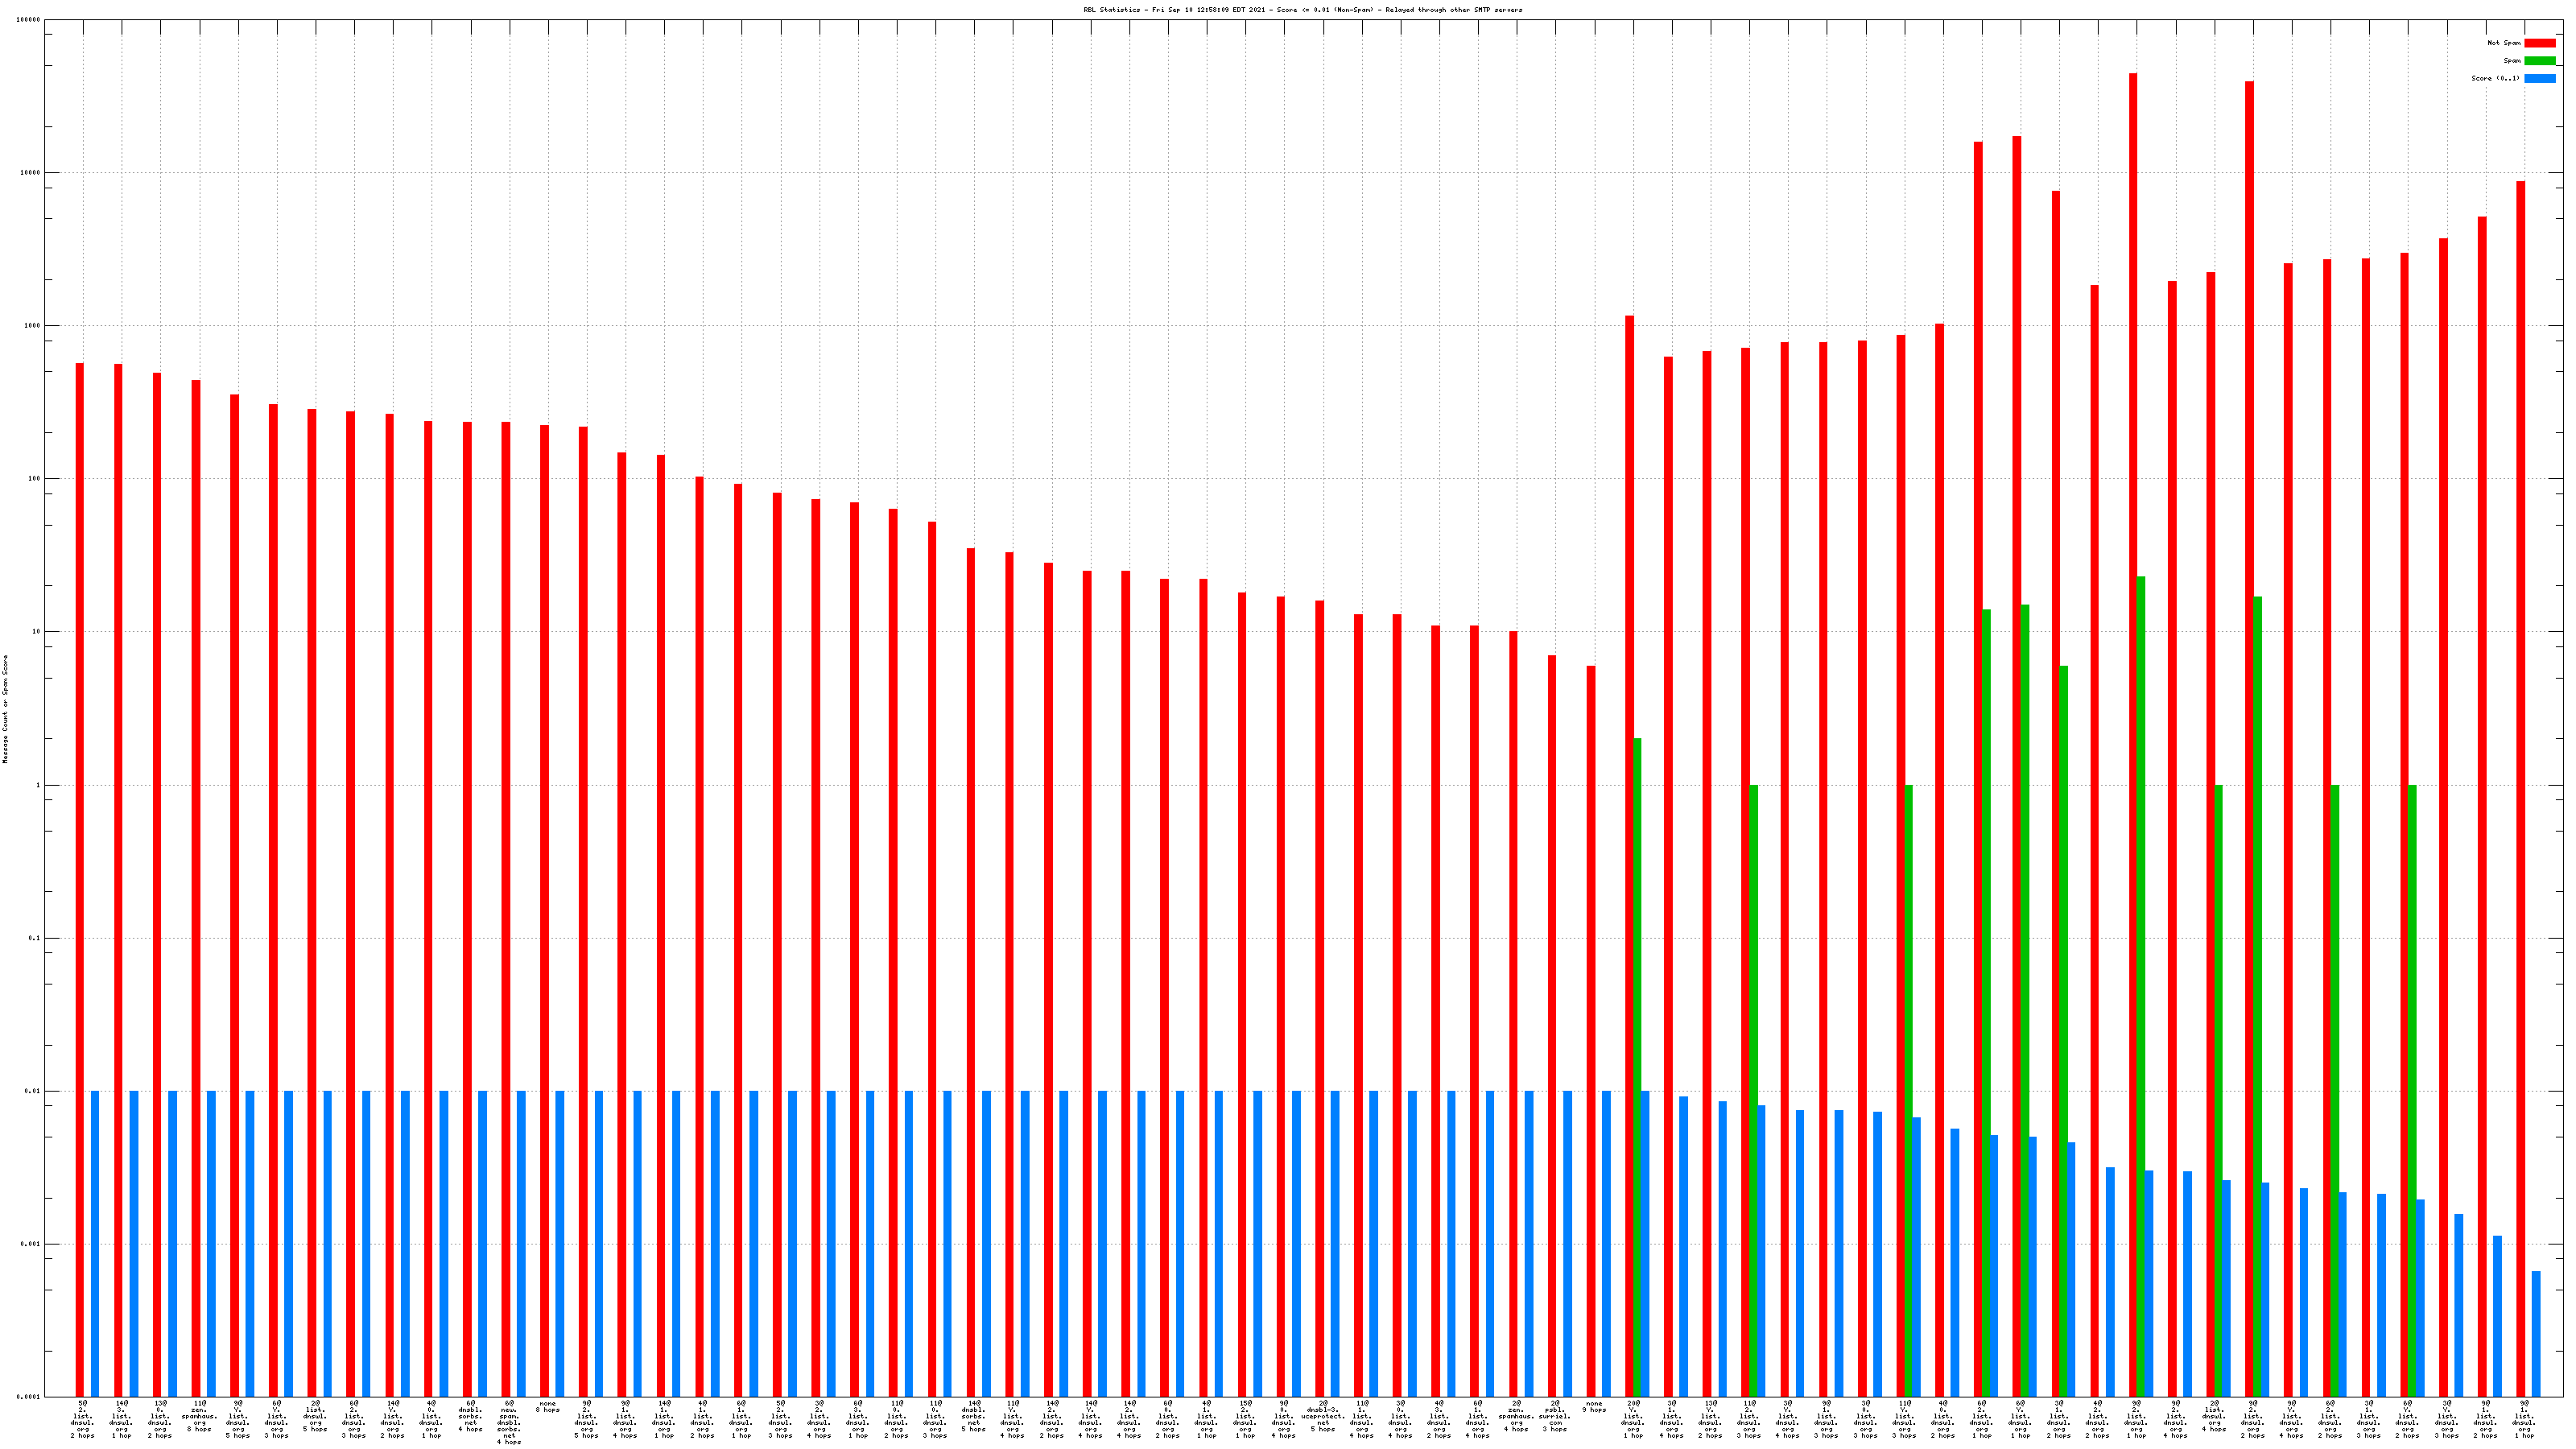Click the new.spam.dnsbl.sorbs.net 4 hops label
Viewport: 2576px width, 1449px height.
click(x=508, y=1423)
